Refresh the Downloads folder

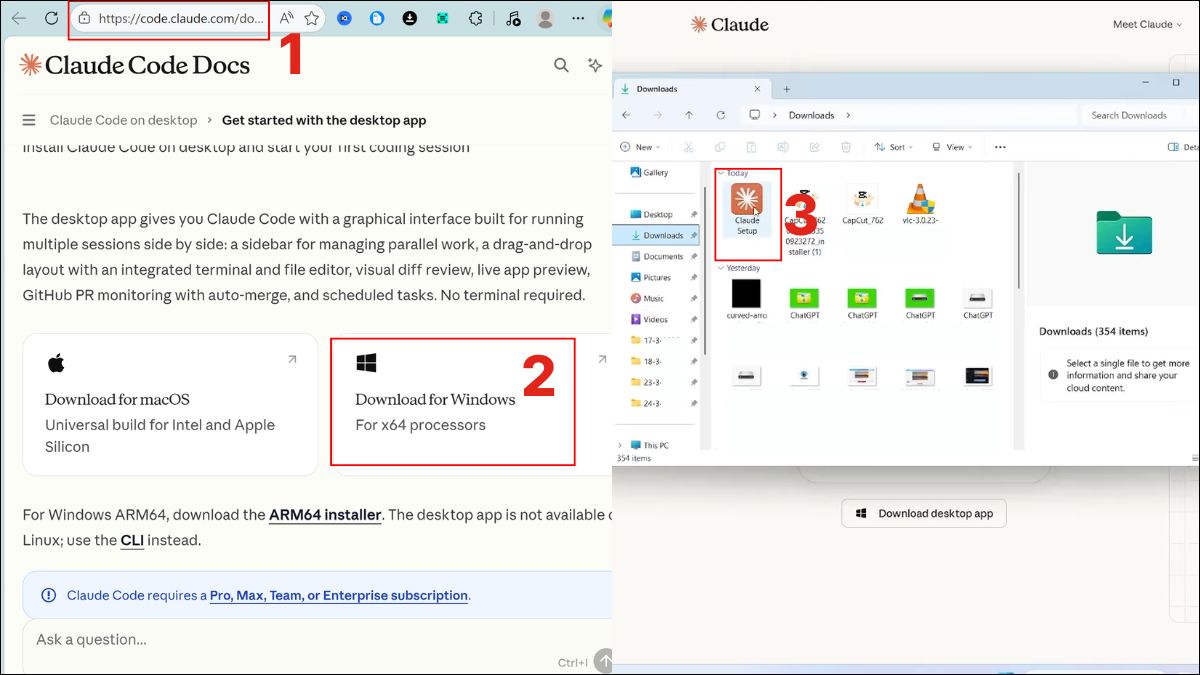pyautogui.click(x=719, y=115)
